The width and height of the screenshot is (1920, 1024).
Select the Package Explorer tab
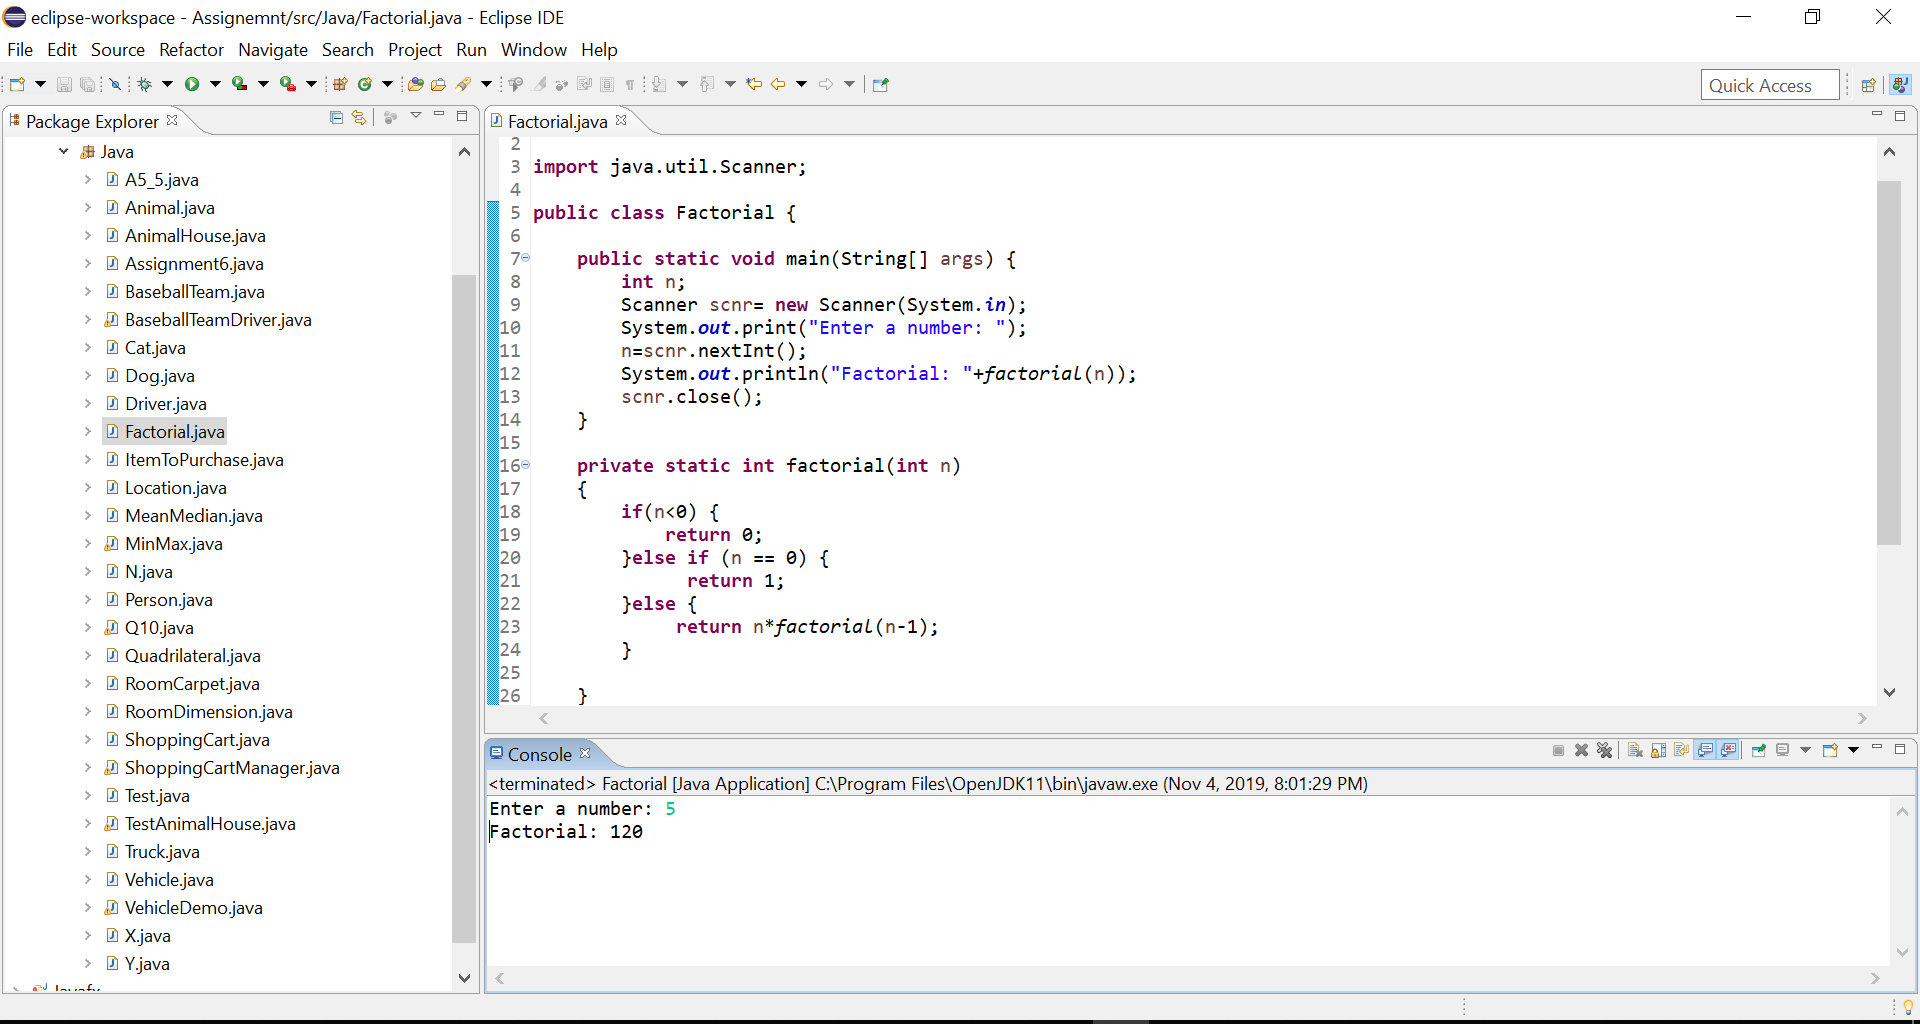pyautogui.click(x=92, y=122)
